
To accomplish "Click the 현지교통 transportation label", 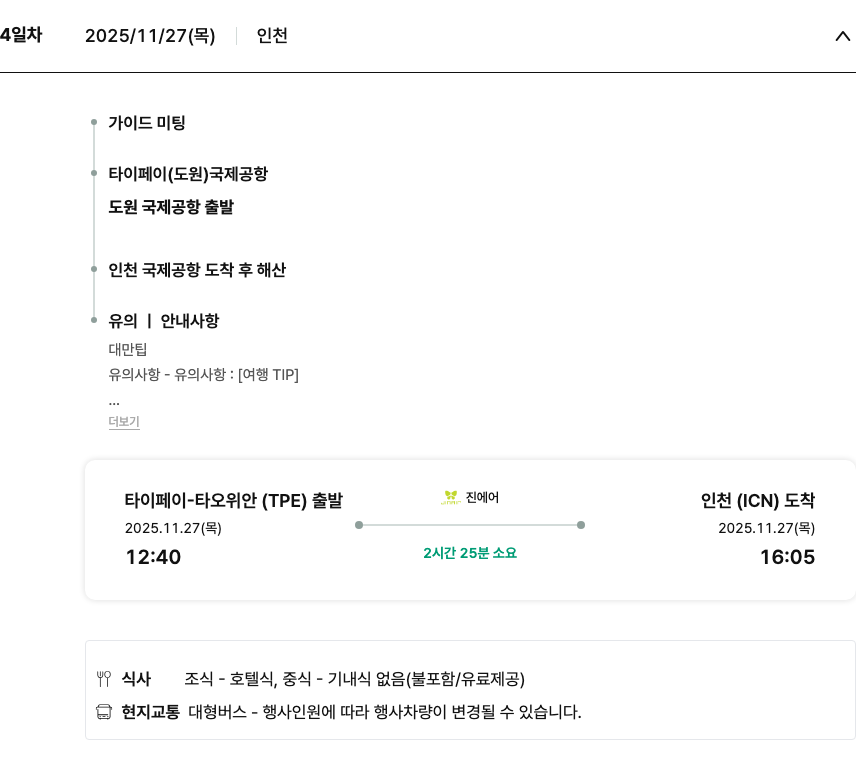I will click(150, 712).
